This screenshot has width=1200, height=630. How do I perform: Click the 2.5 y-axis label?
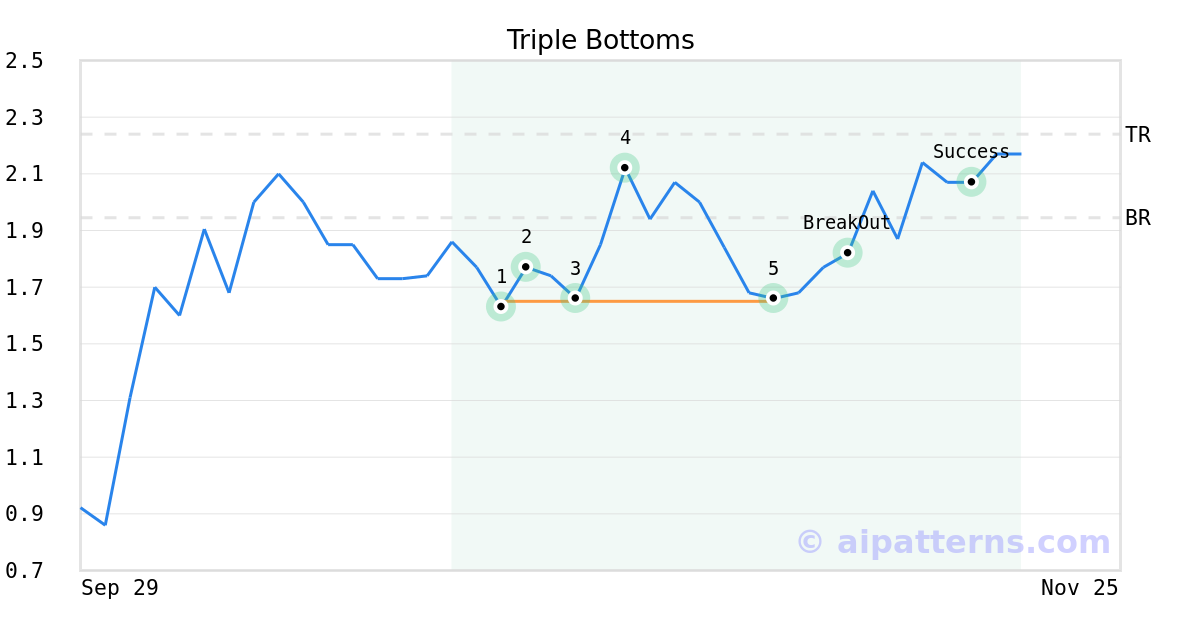pos(24,61)
